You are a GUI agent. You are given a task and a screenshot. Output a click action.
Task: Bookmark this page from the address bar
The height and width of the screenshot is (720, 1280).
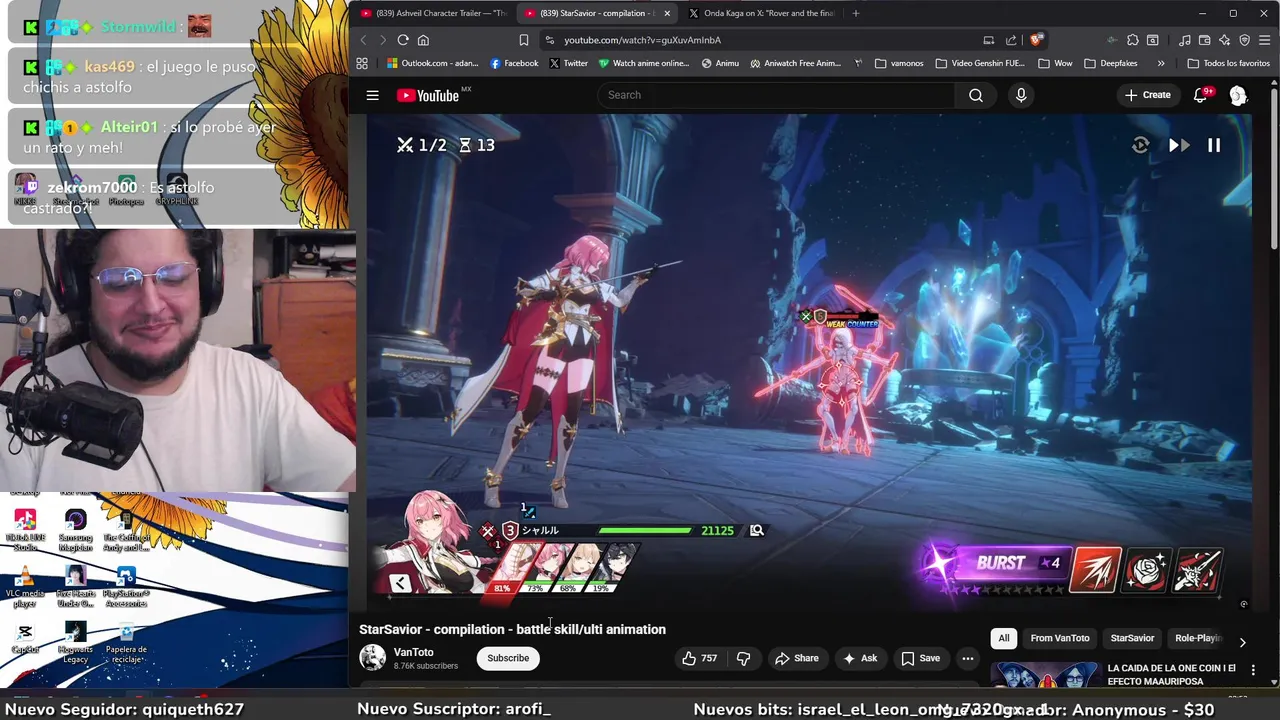(x=523, y=40)
